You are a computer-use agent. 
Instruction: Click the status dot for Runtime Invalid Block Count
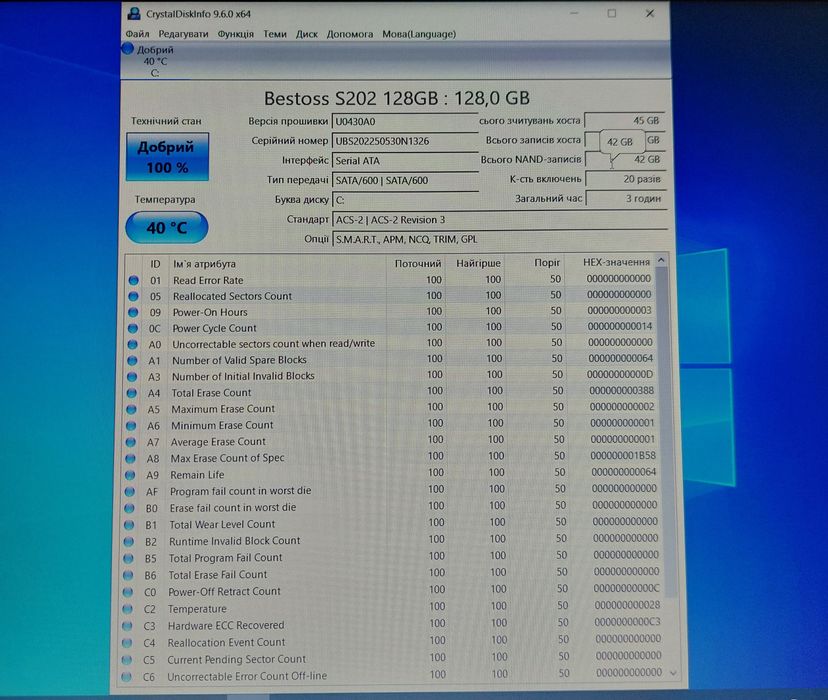coord(128,542)
